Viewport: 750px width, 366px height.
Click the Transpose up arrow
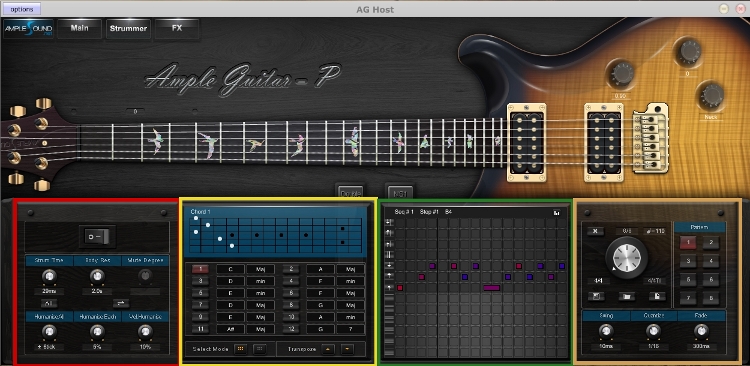pyautogui.click(x=328, y=349)
